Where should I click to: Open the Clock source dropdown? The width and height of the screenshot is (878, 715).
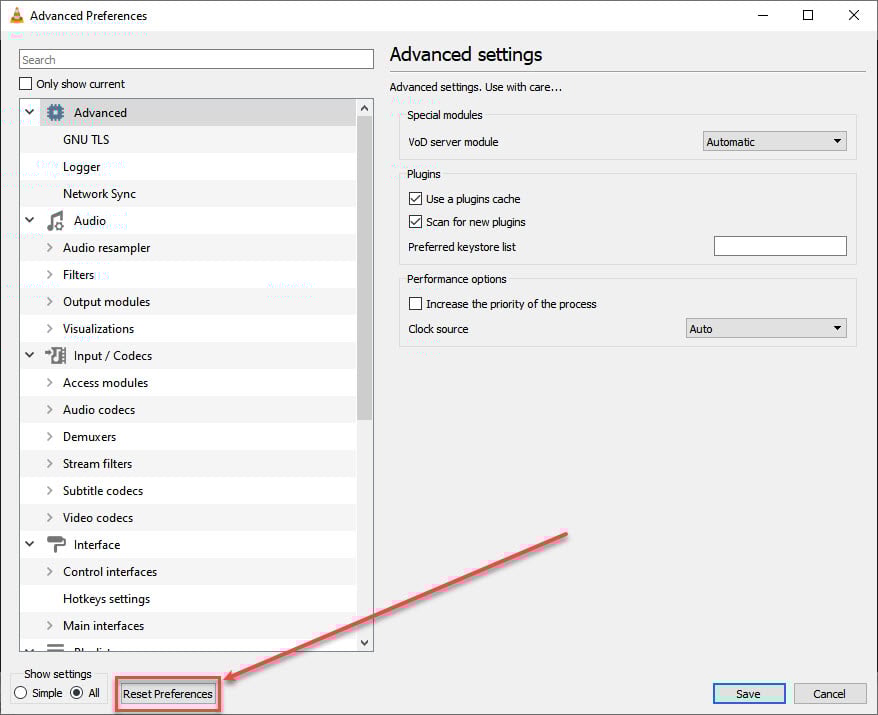766,329
